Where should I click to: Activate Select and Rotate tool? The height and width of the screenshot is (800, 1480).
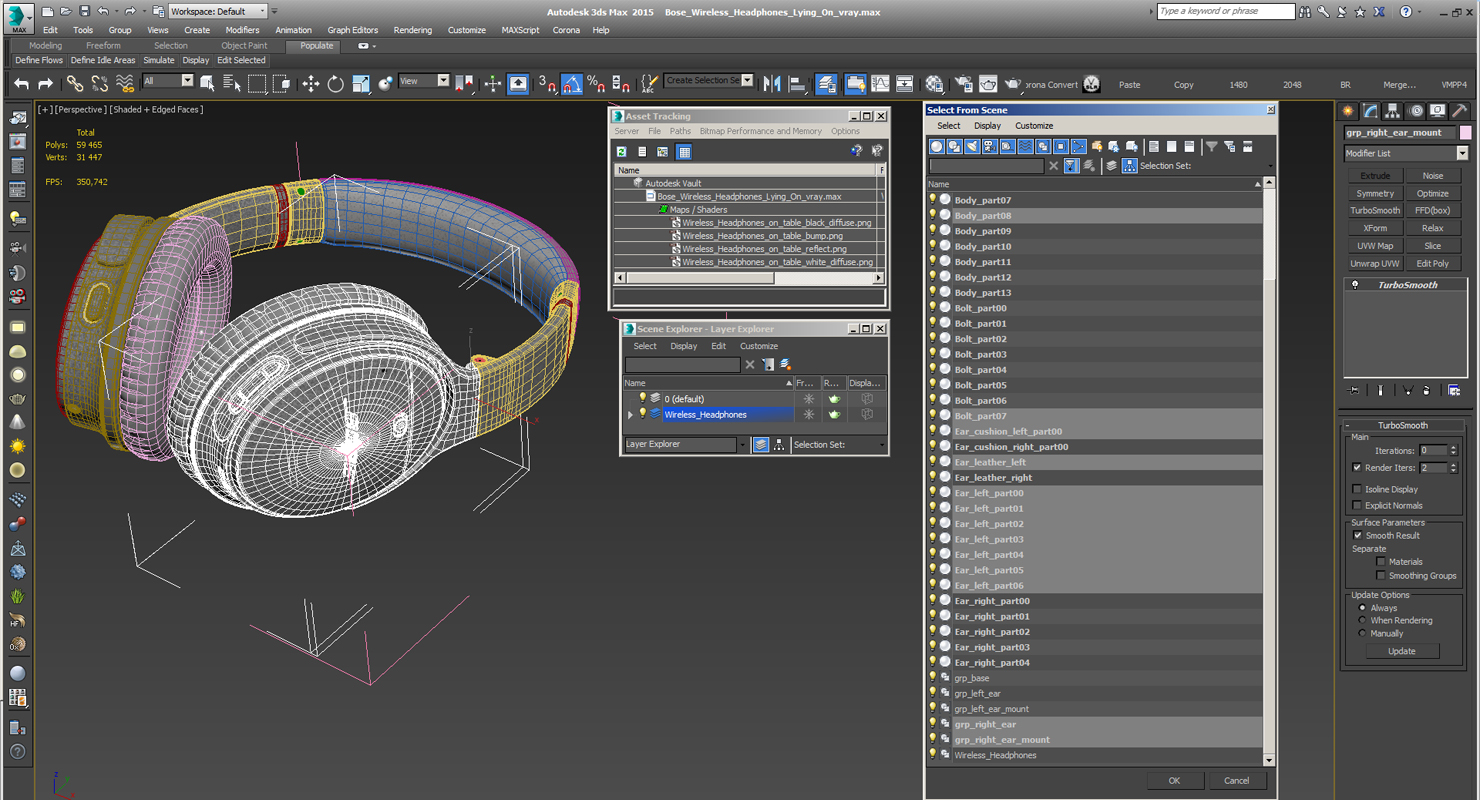[x=335, y=84]
